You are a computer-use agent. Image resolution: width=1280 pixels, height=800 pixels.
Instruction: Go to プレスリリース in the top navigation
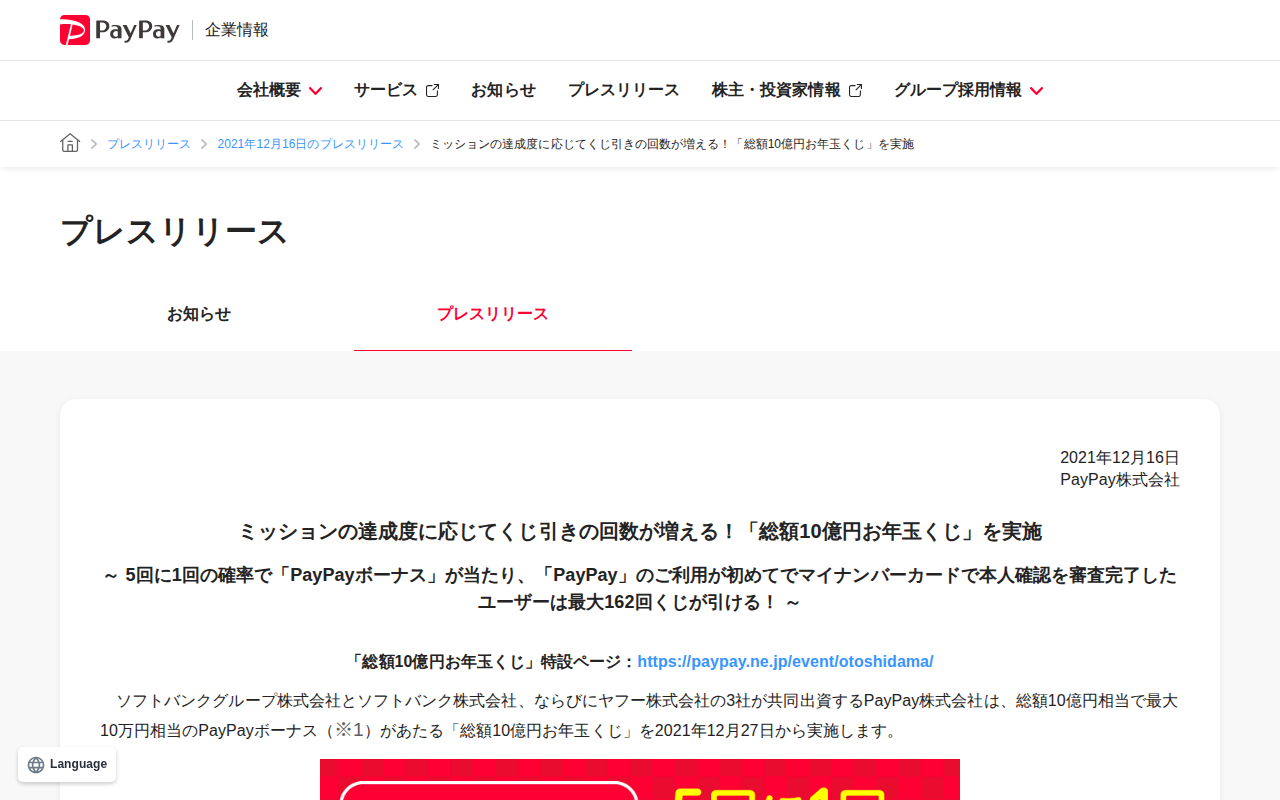(623, 90)
